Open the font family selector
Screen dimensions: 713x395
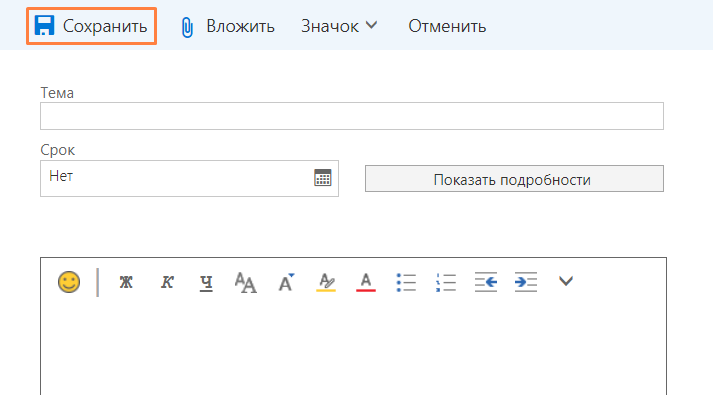tap(246, 282)
